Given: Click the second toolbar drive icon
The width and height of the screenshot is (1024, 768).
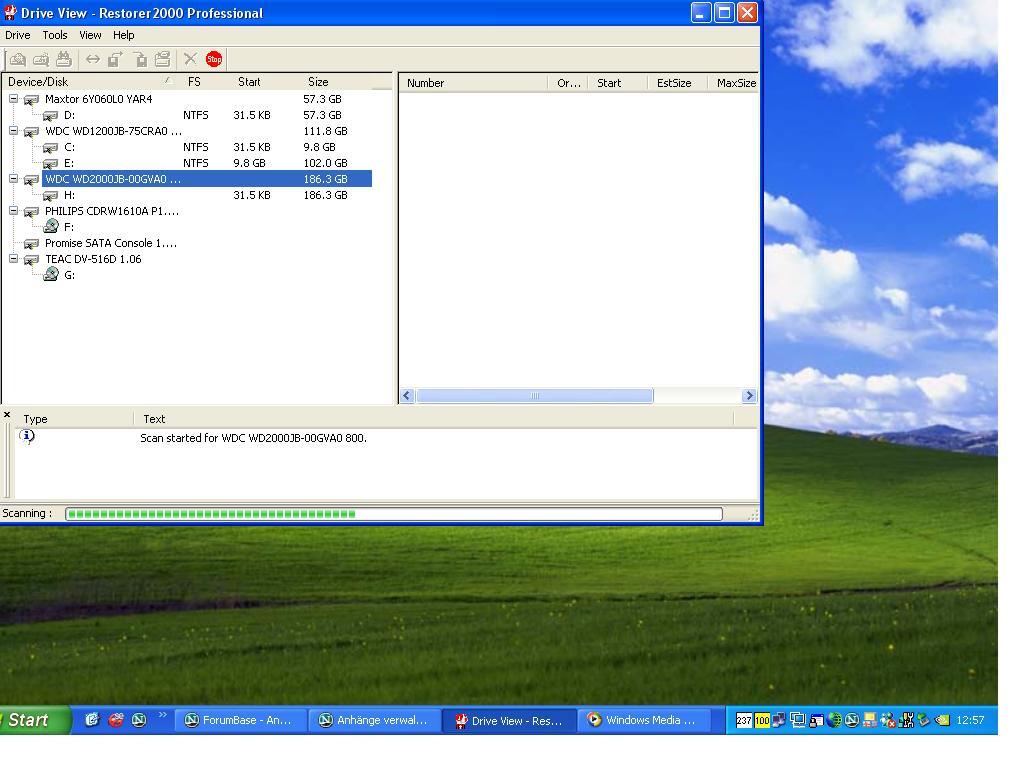Looking at the screenshot, I should pyautogui.click(x=40, y=59).
